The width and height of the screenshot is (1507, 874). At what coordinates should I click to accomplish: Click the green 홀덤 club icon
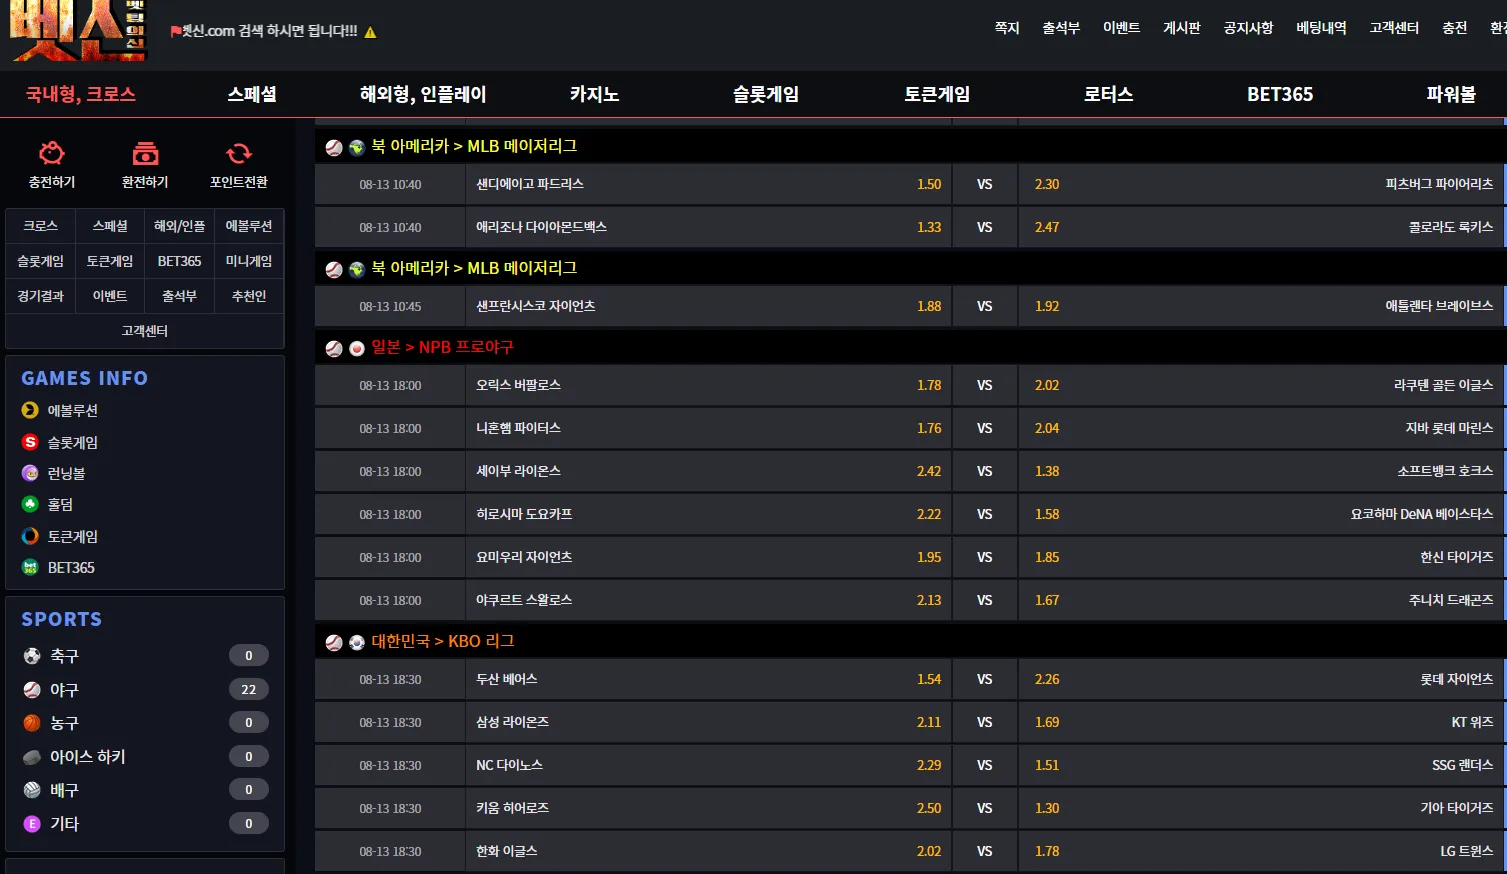coord(30,504)
